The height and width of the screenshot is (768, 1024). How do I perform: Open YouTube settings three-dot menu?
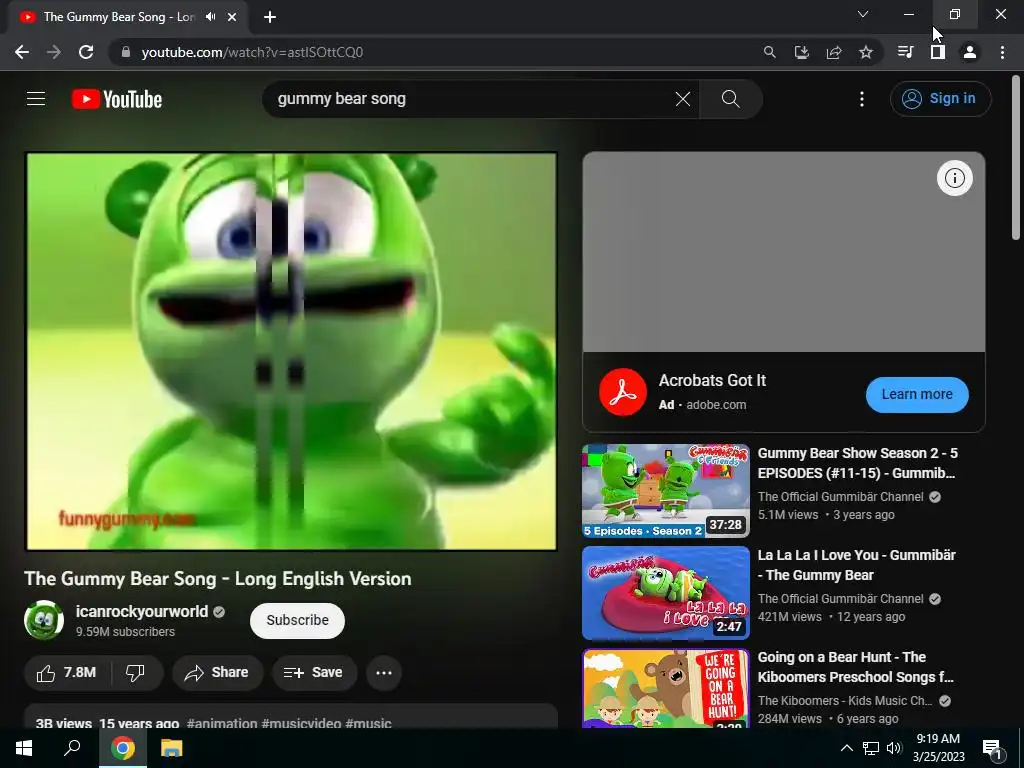tap(862, 99)
